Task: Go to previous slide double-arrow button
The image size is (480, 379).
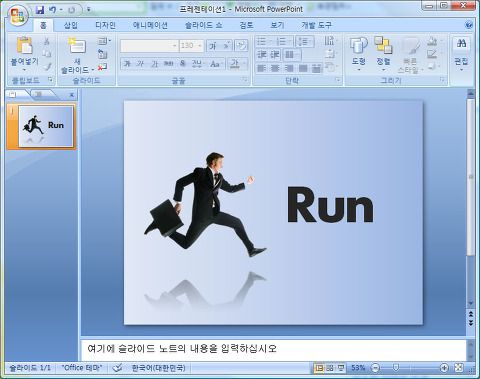Action: coord(471,314)
